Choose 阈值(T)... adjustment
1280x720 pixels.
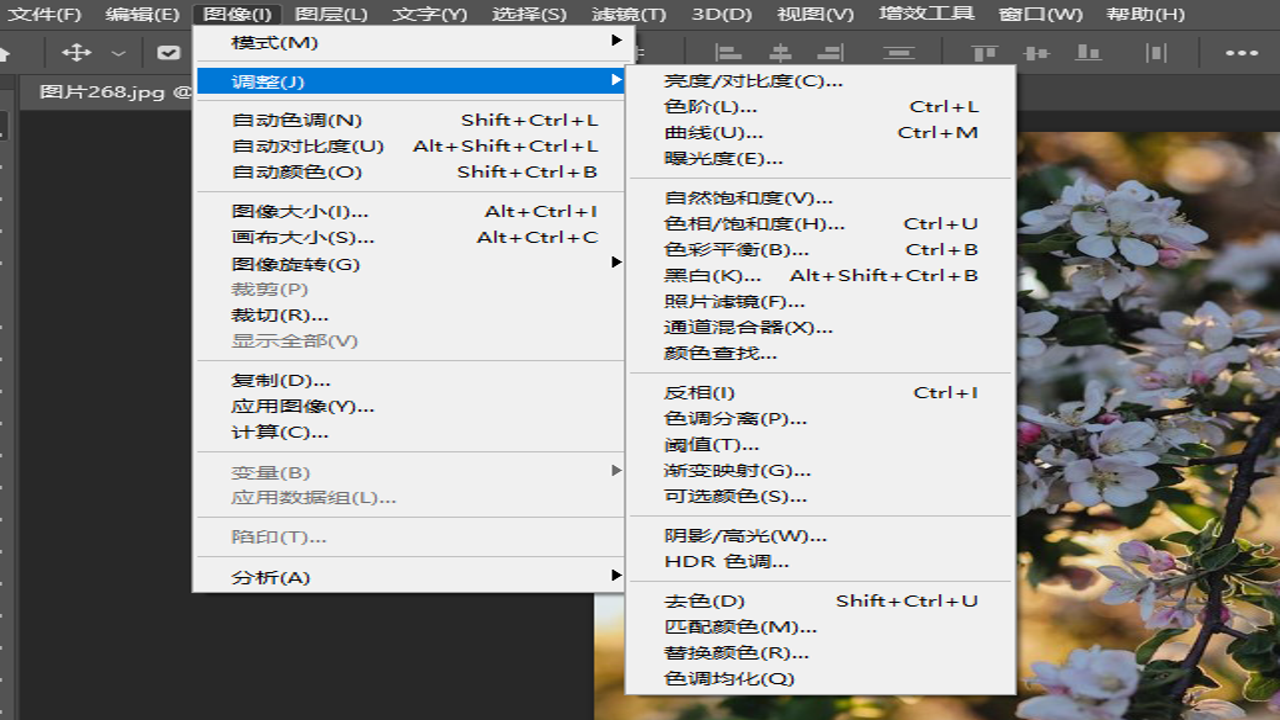pyautogui.click(x=821, y=444)
